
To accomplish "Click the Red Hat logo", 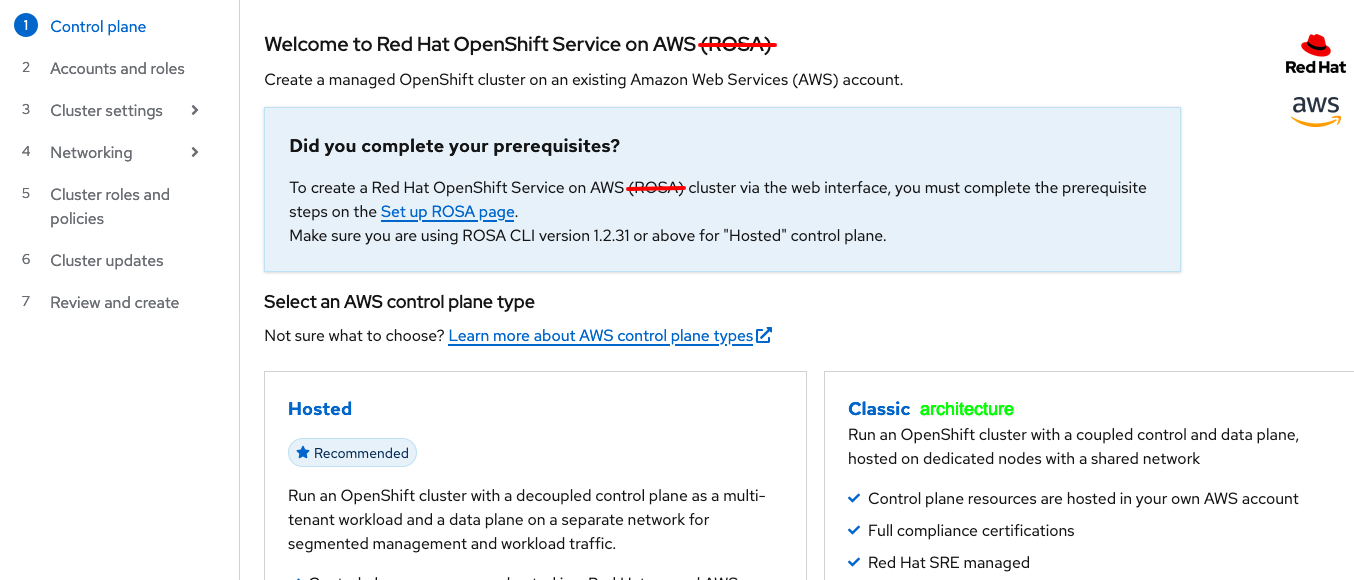I will [x=1315, y=54].
